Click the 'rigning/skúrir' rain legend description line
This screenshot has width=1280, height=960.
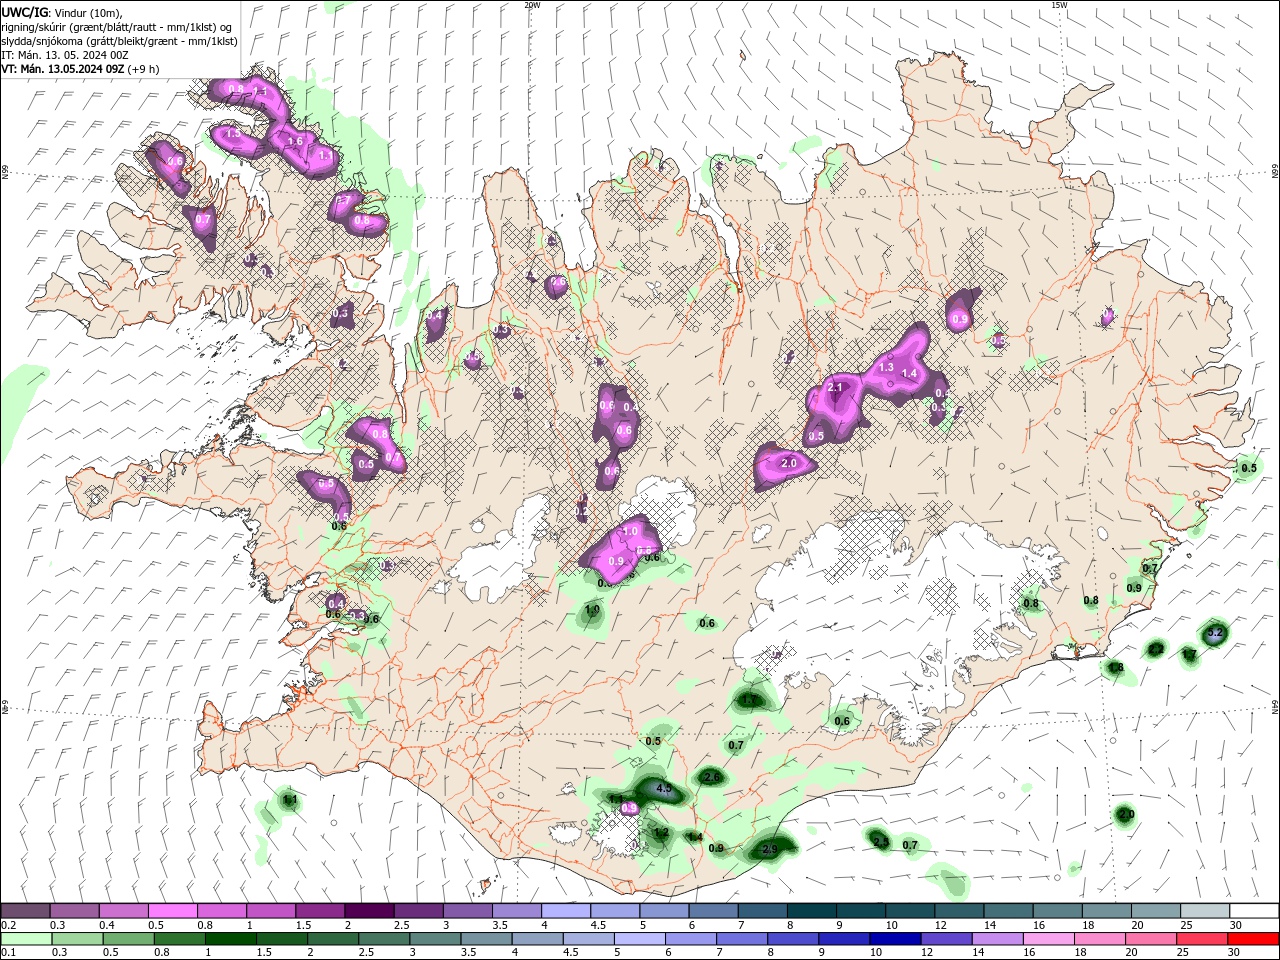point(117,27)
